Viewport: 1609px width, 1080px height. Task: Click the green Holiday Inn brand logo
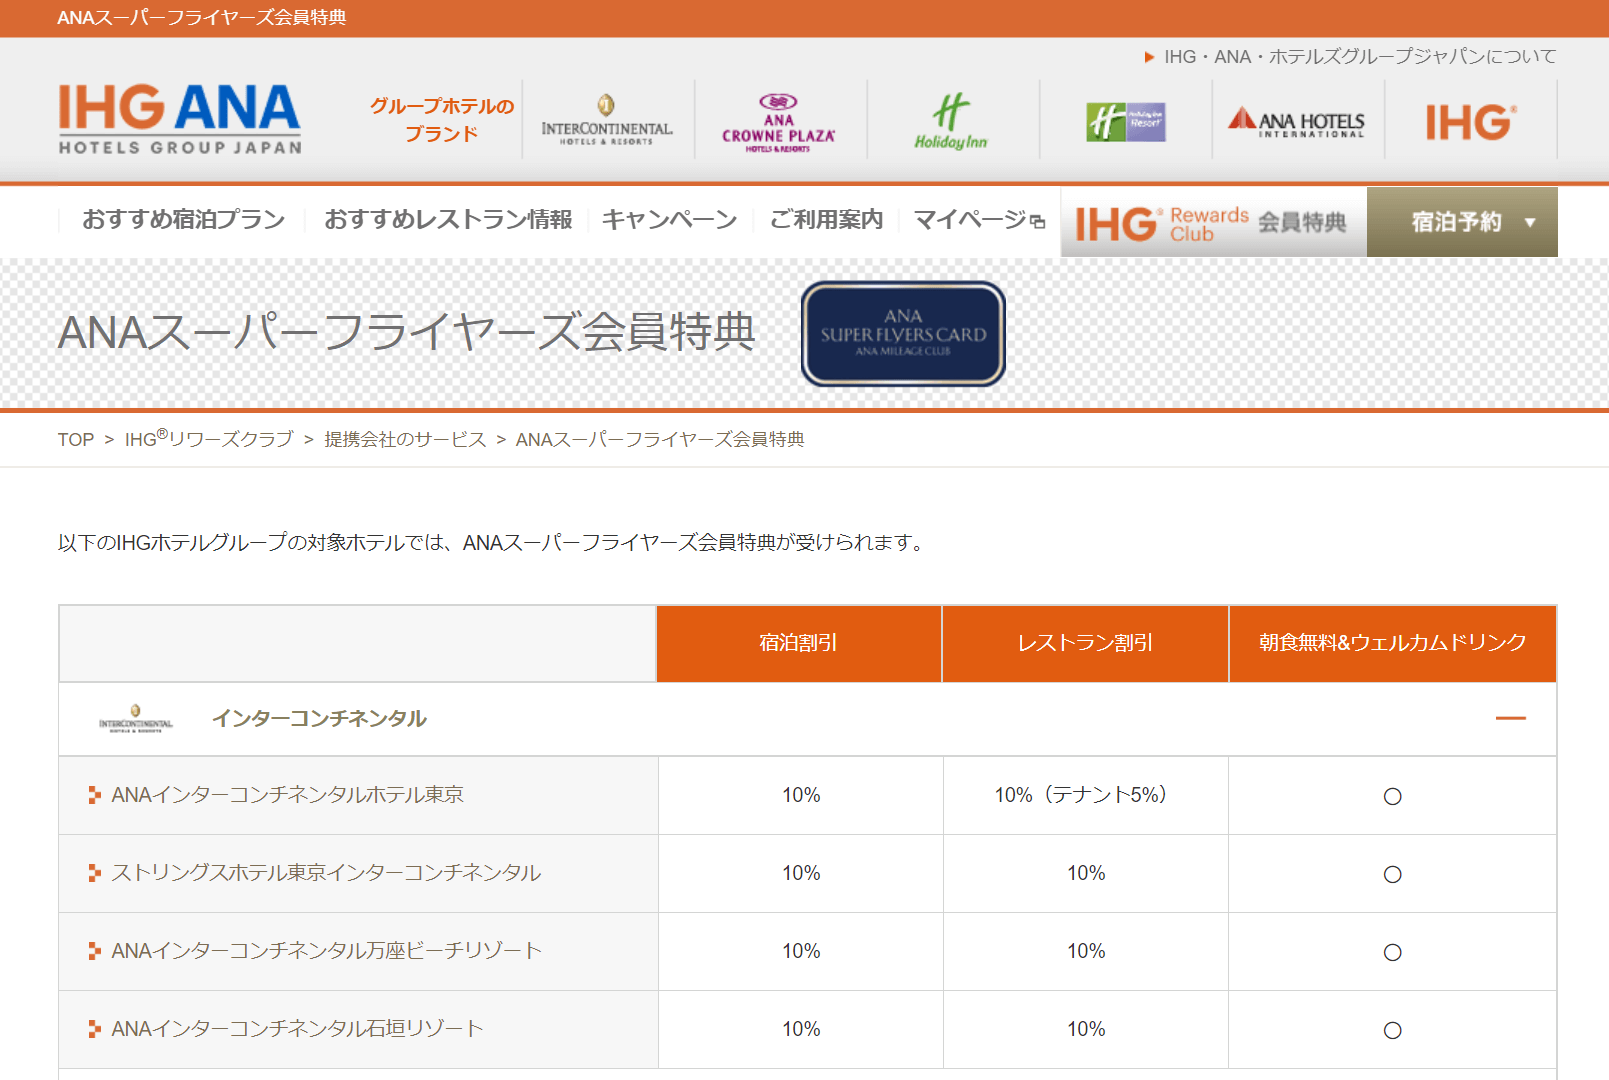(x=951, y=122)
